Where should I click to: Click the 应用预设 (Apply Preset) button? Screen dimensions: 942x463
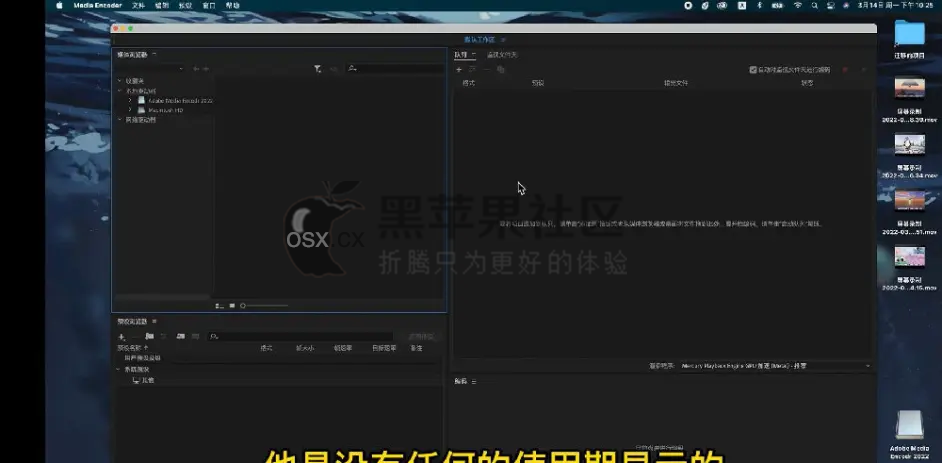coord(421,337)
